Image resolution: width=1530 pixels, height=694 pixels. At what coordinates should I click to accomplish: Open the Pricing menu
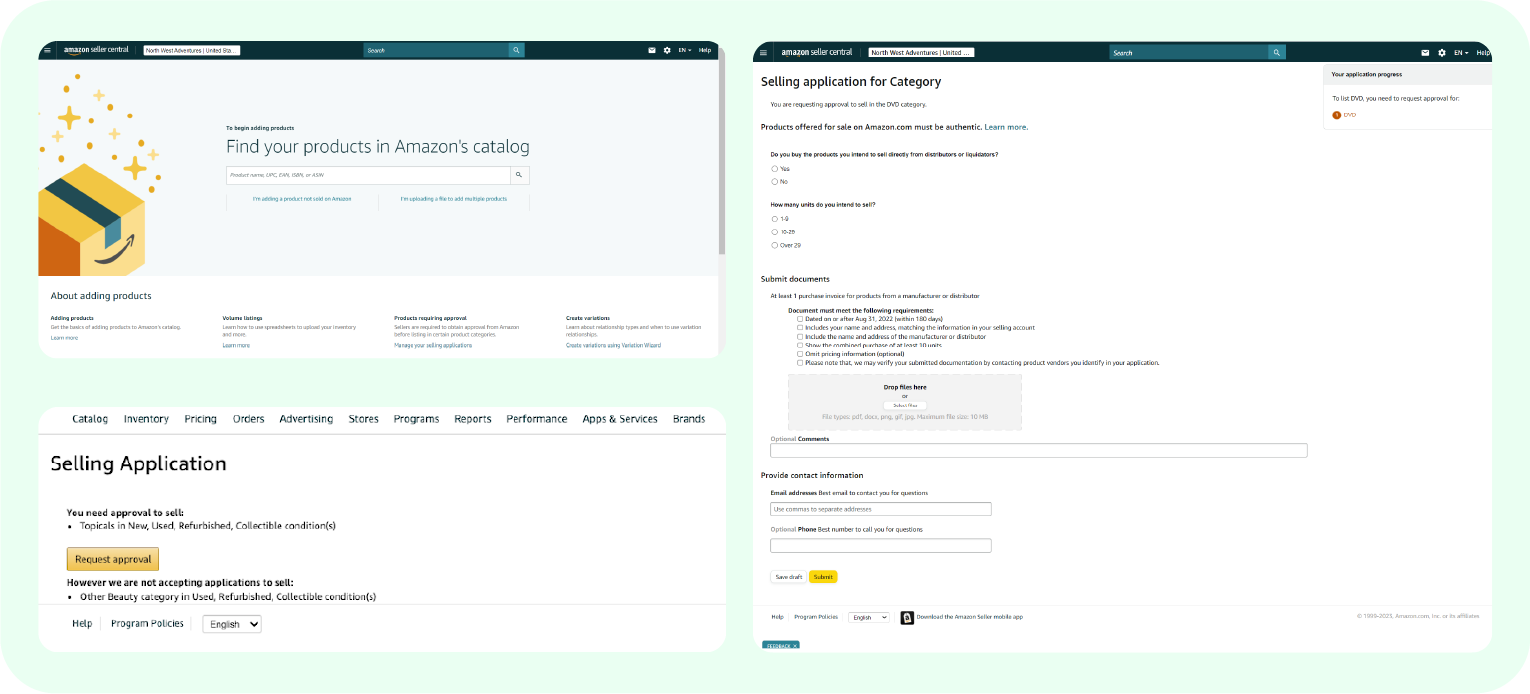[x=201, y=419]
